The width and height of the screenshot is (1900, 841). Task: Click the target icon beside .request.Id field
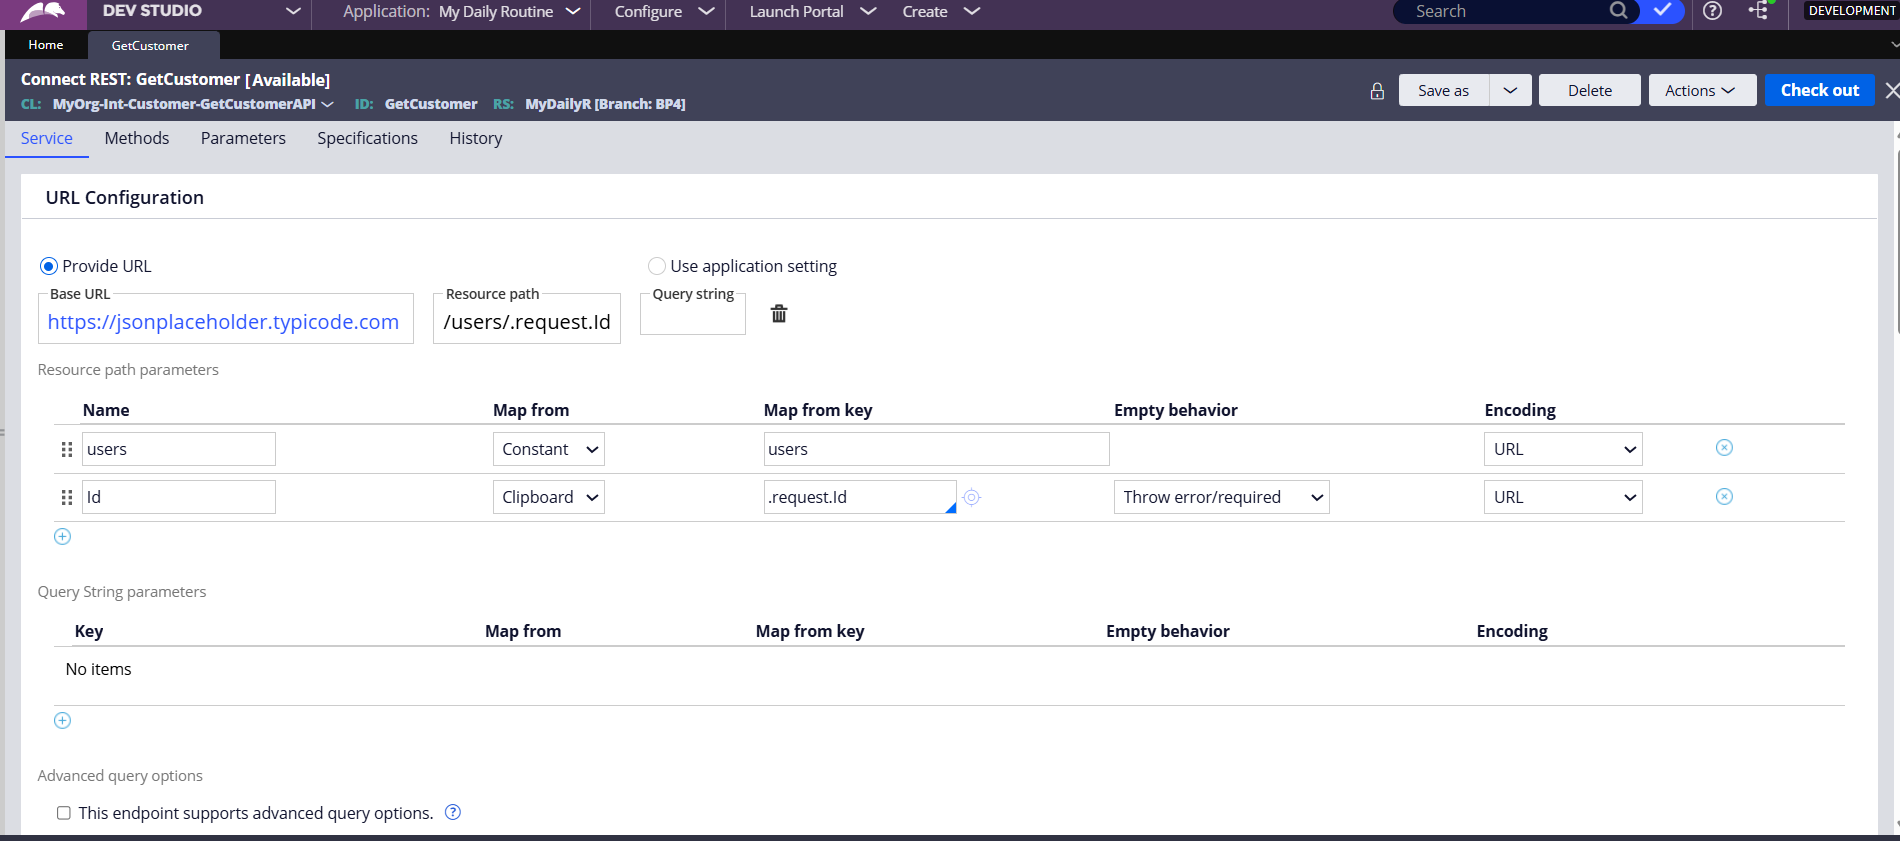(972, 497)
